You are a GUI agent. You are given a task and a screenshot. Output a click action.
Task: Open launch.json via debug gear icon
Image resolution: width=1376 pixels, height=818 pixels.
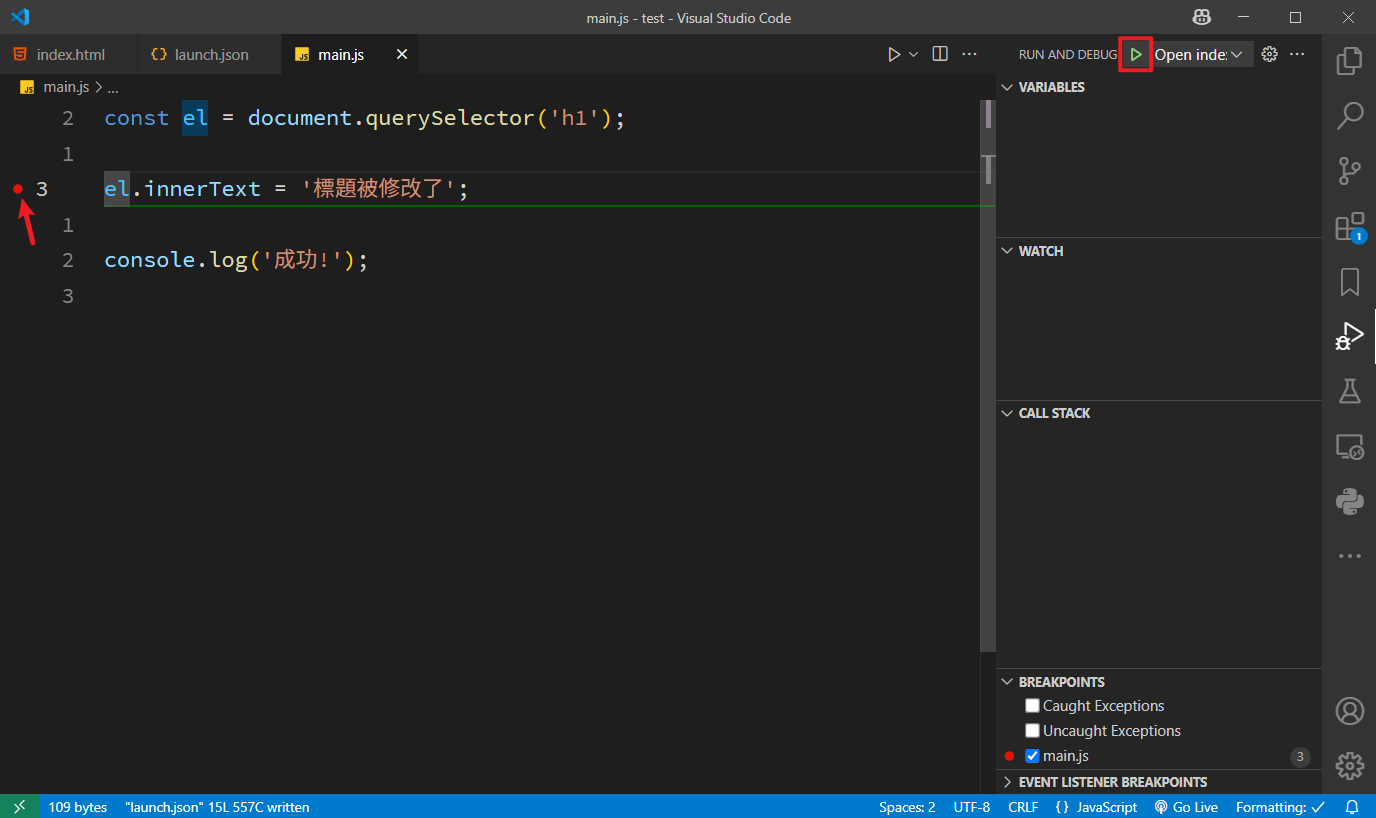point(1270,54)
